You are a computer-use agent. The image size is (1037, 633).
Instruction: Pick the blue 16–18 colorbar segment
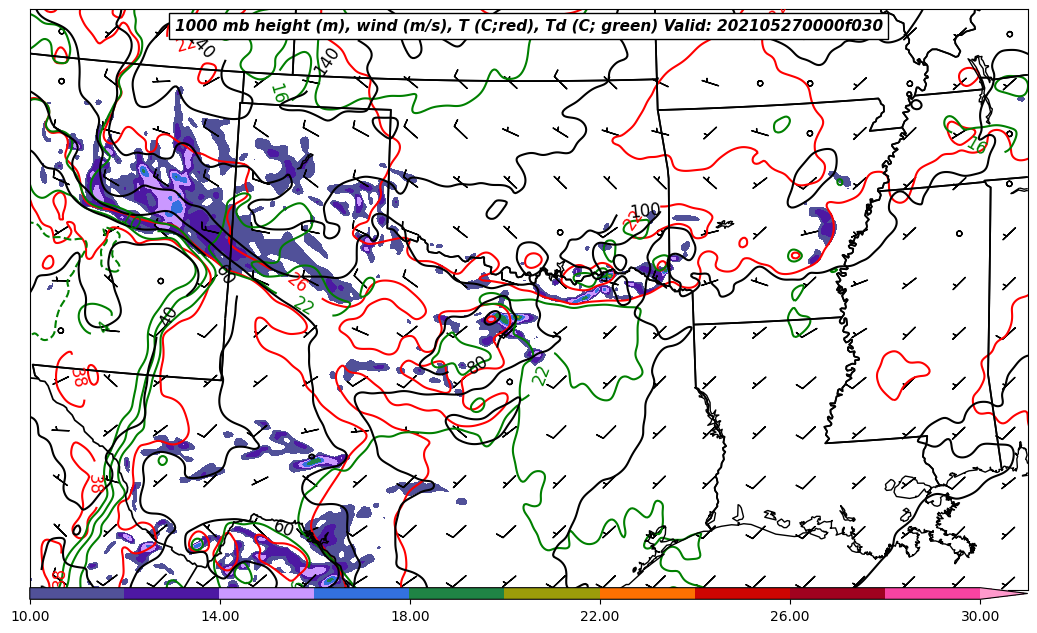pyautogui.click(x=362, y=593)
